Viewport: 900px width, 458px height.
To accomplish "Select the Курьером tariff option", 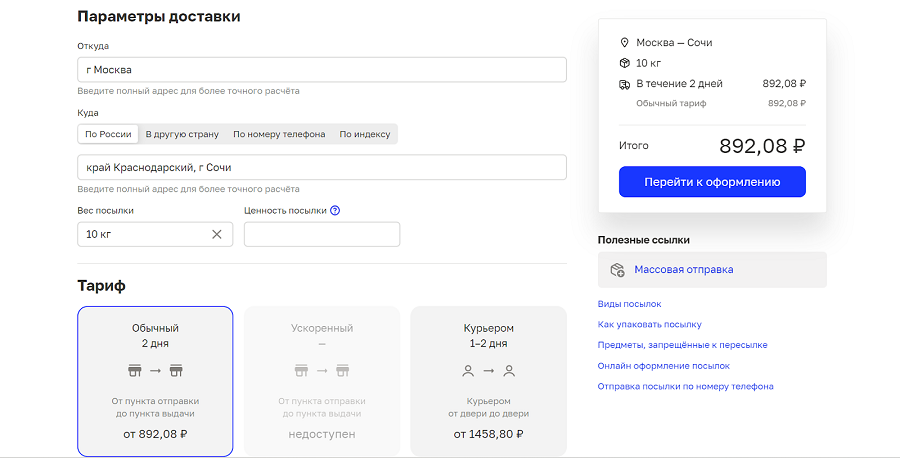I will coord(488,381).
